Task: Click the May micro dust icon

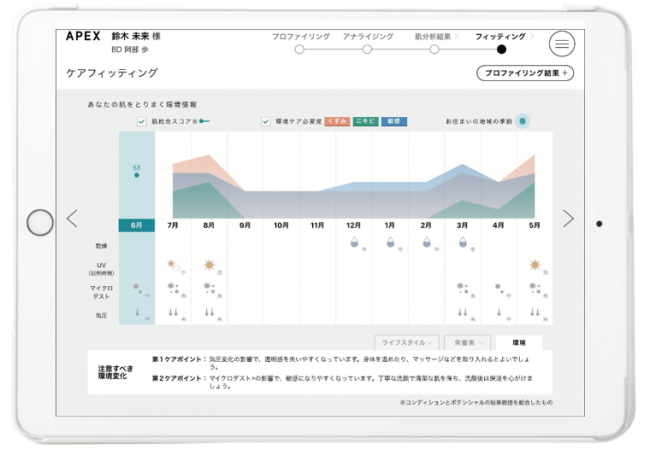Action: 535,288
